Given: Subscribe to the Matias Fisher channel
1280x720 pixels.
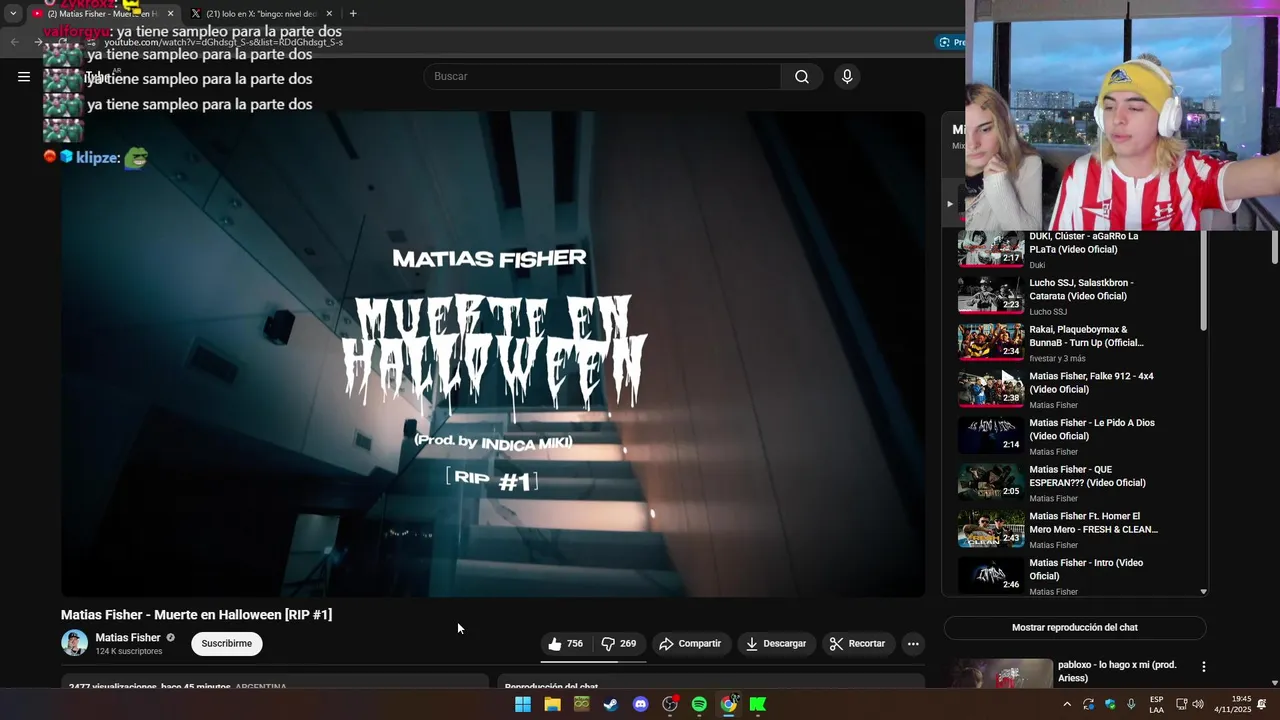Looking at the screenshot, I should pyautogui.click(x=227, y=644).
